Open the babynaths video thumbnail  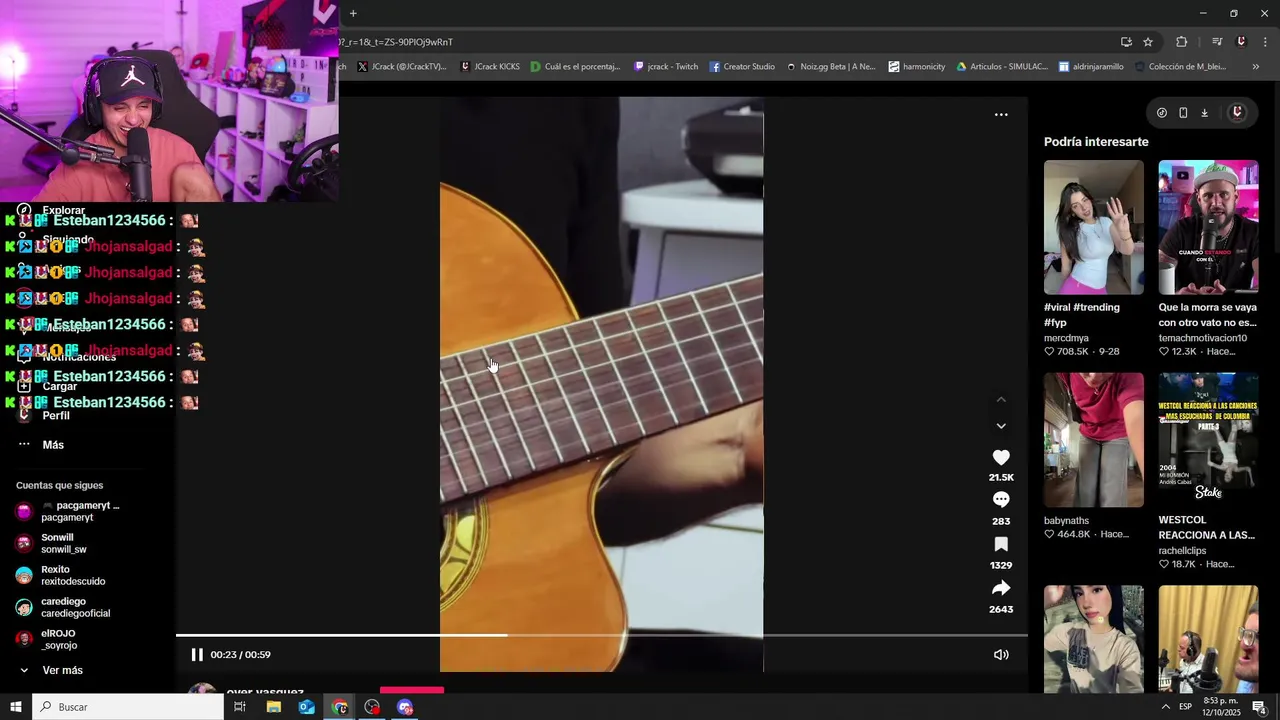[x=1094, y=440]
